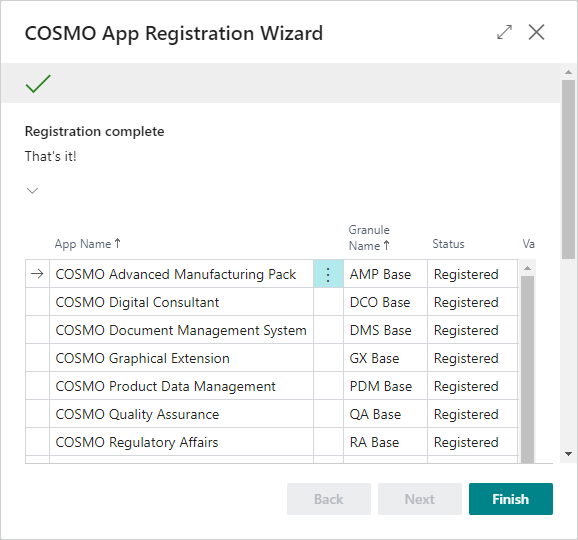The width and height of the screenshot is (578, 540).
Task: Click the QA Base granule cell
Action: 385,414
